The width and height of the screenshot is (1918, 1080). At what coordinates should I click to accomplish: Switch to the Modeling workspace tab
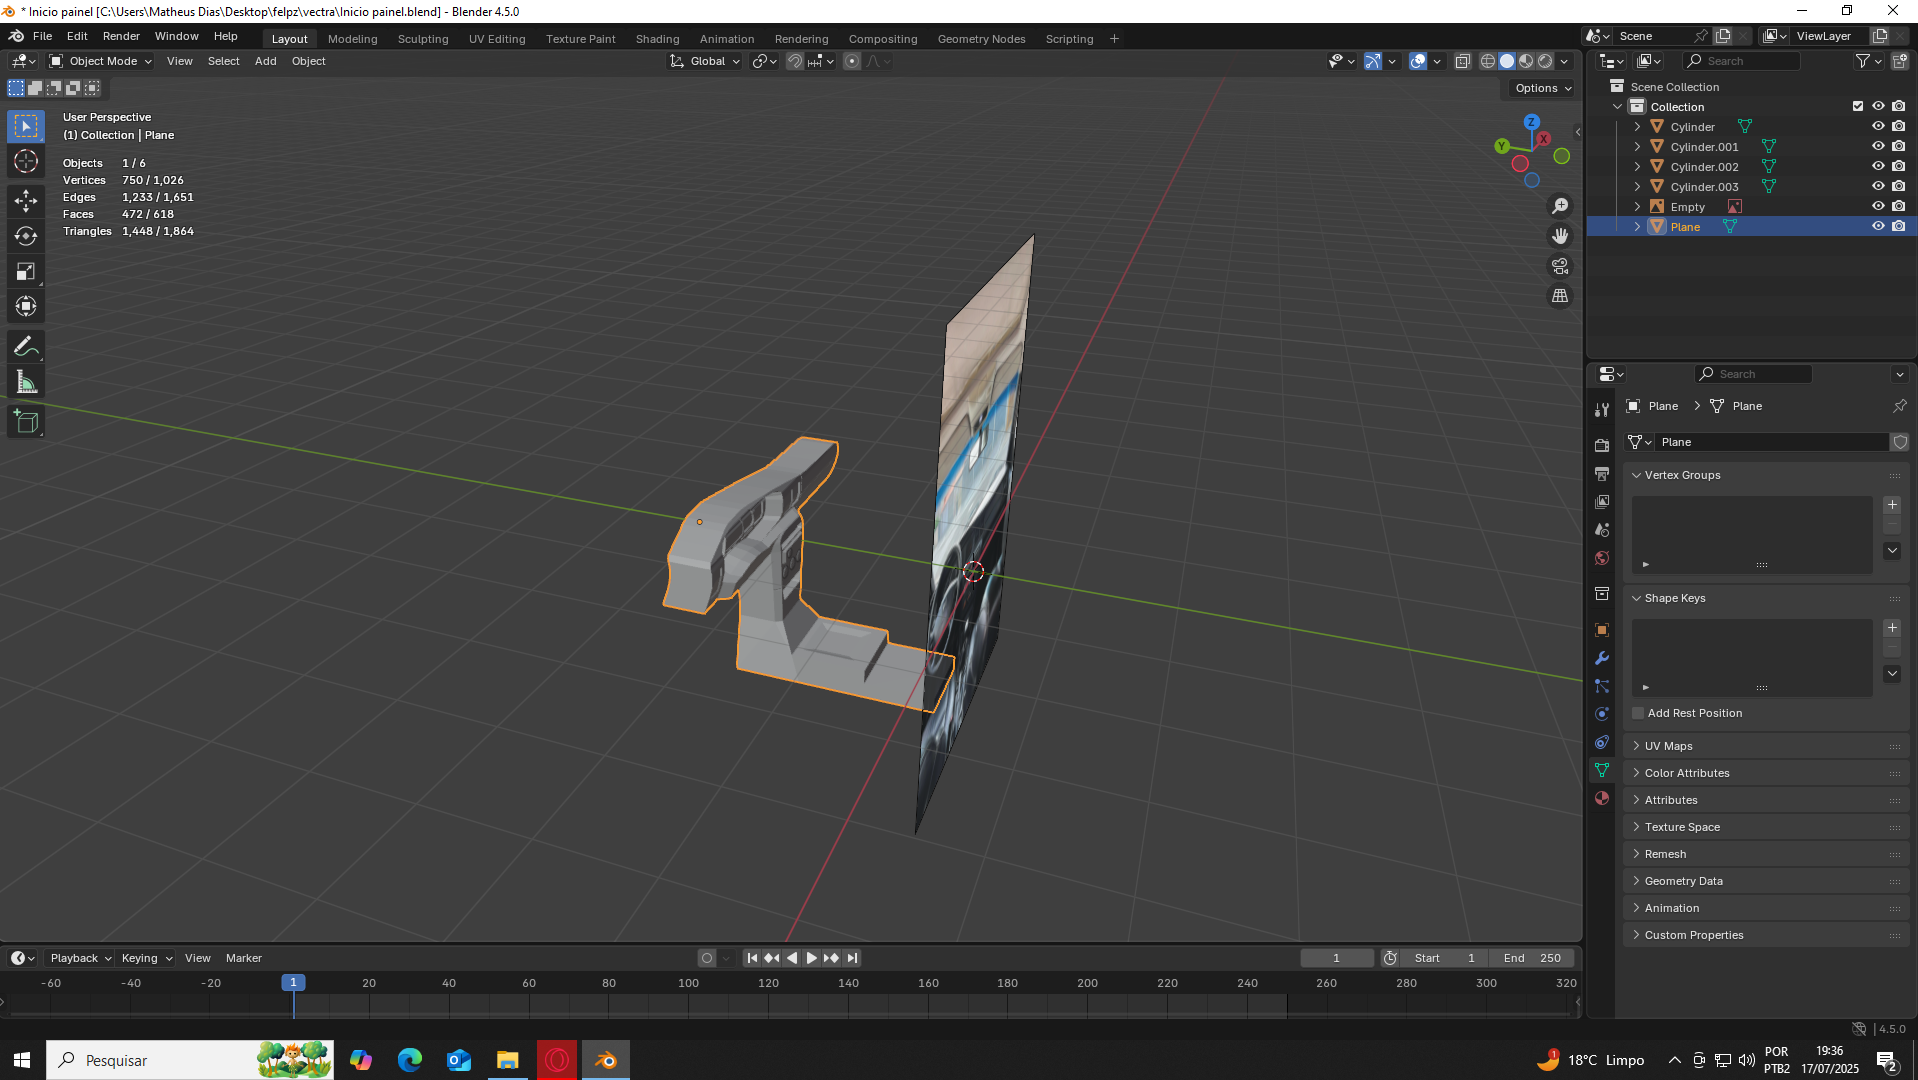[352, 39]
